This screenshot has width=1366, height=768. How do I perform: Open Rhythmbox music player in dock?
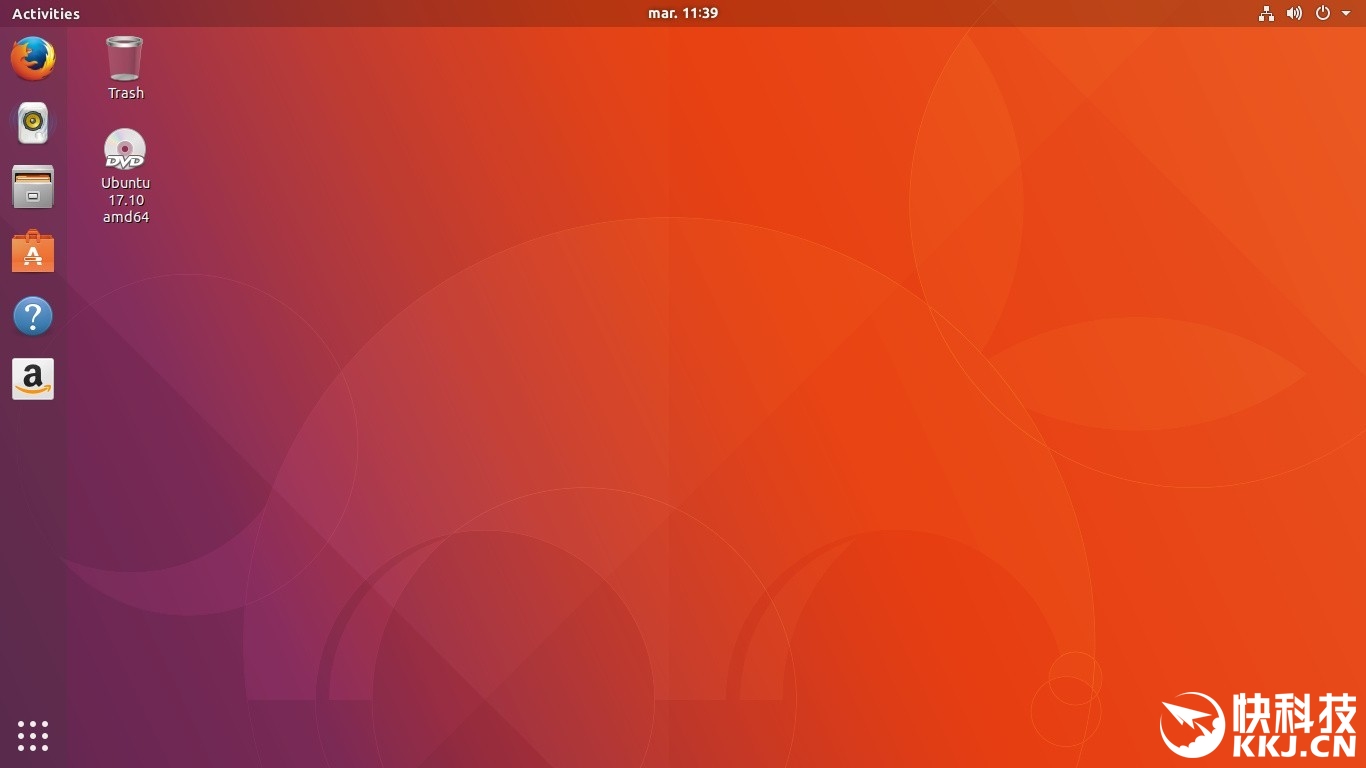pos(33,123)
